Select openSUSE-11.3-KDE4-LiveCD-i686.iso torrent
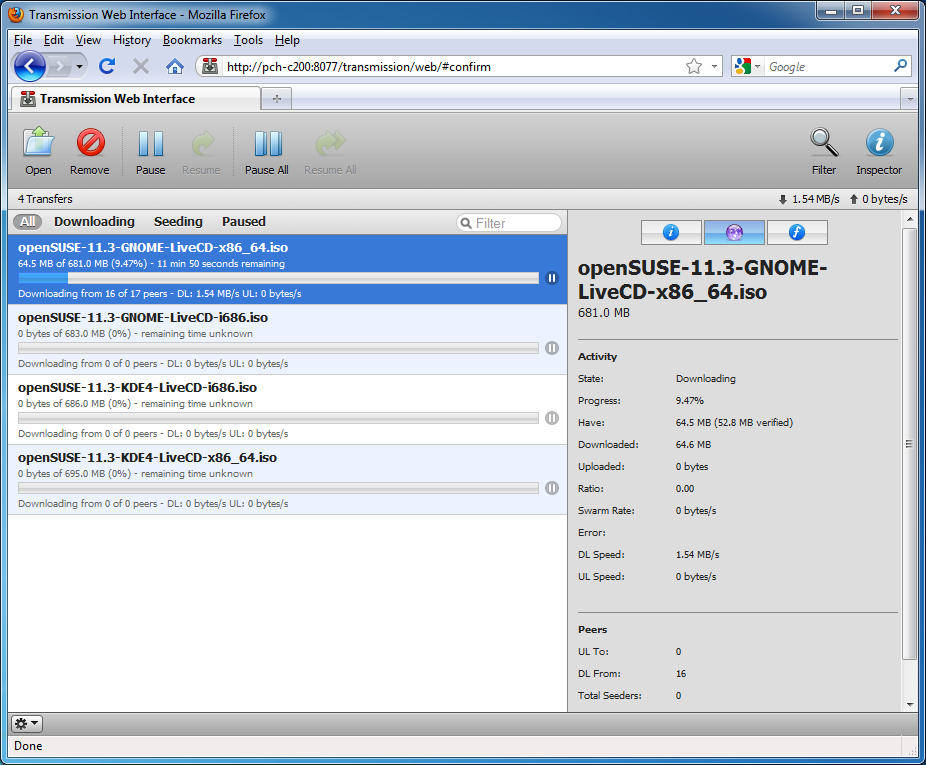 click(288, 409)
